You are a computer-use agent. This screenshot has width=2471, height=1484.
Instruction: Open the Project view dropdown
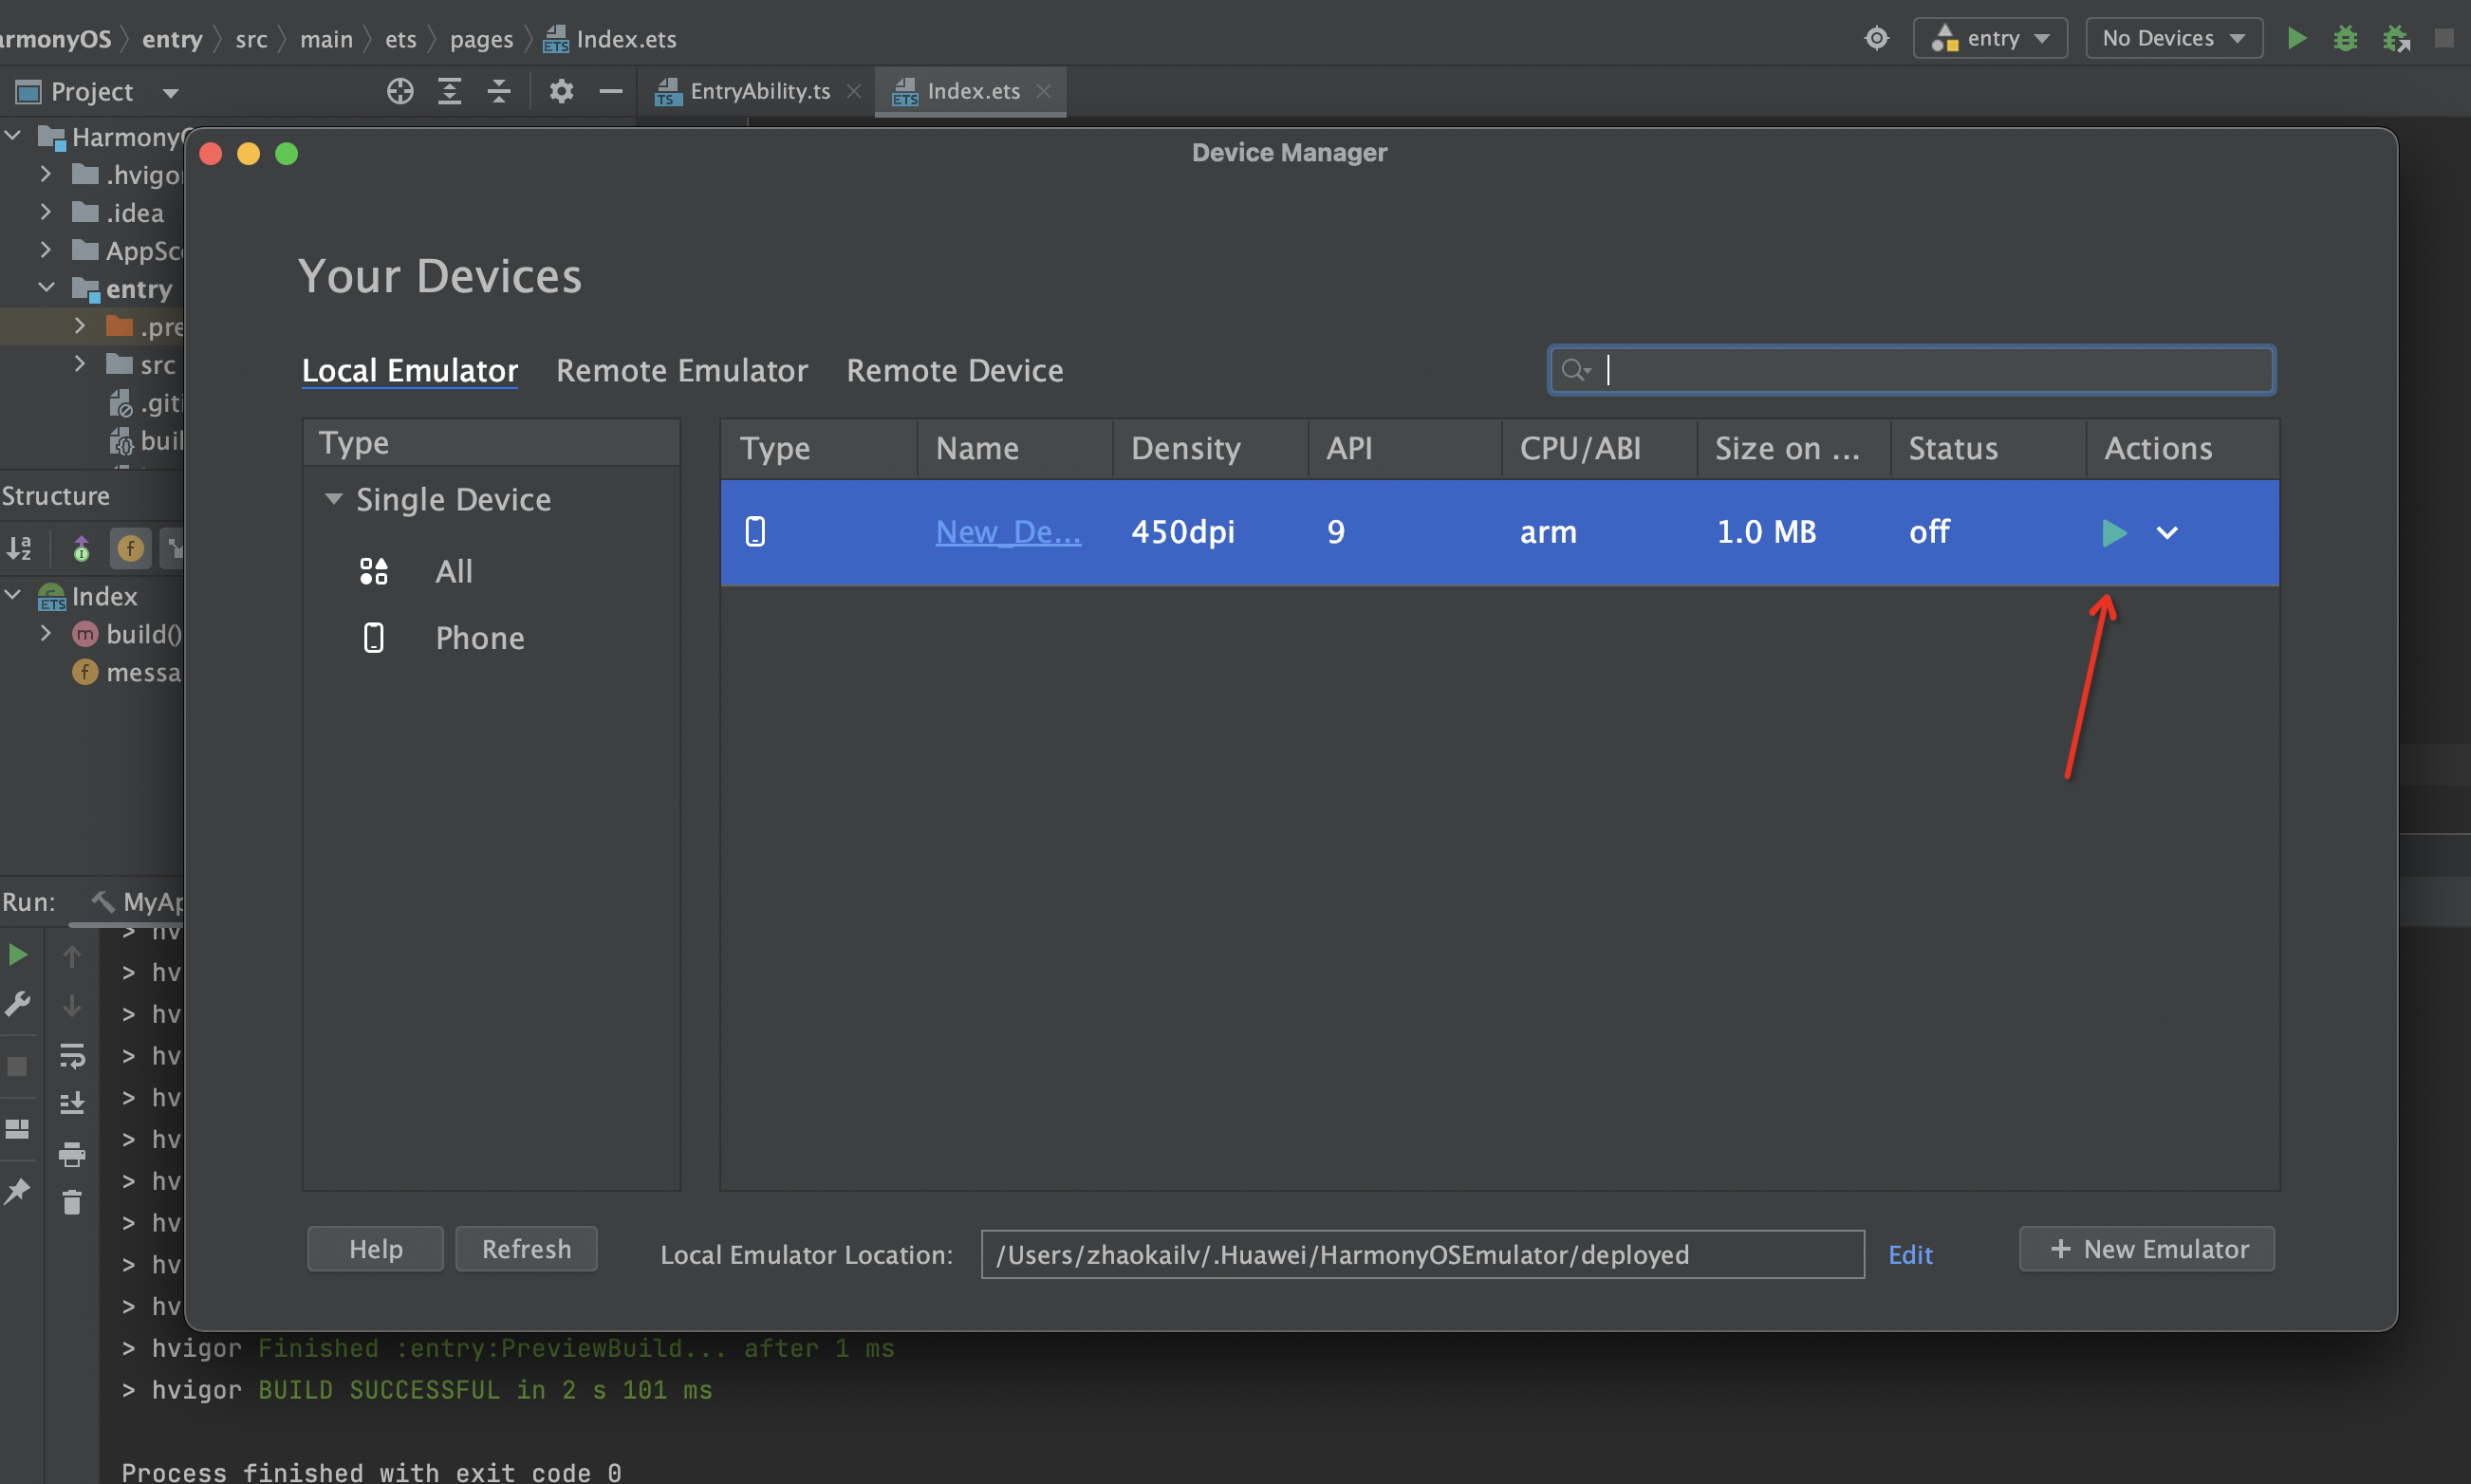(171, 93)
